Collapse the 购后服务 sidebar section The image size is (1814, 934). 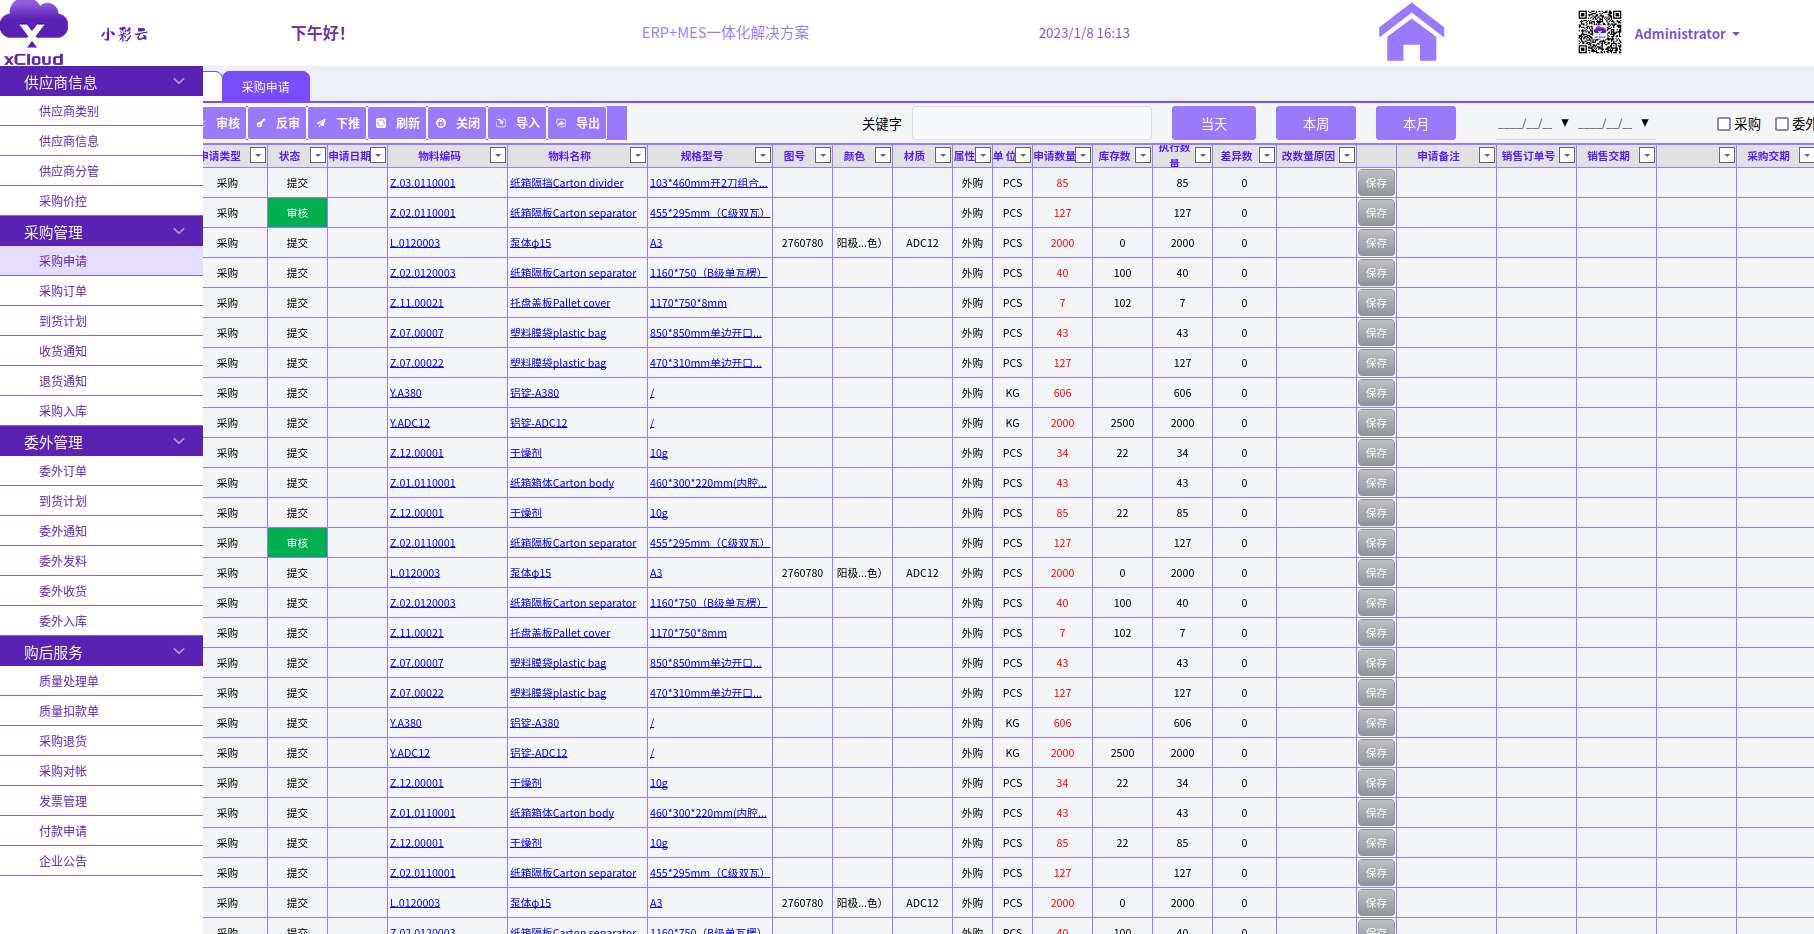pyautogui.click(x=180, y=651)
